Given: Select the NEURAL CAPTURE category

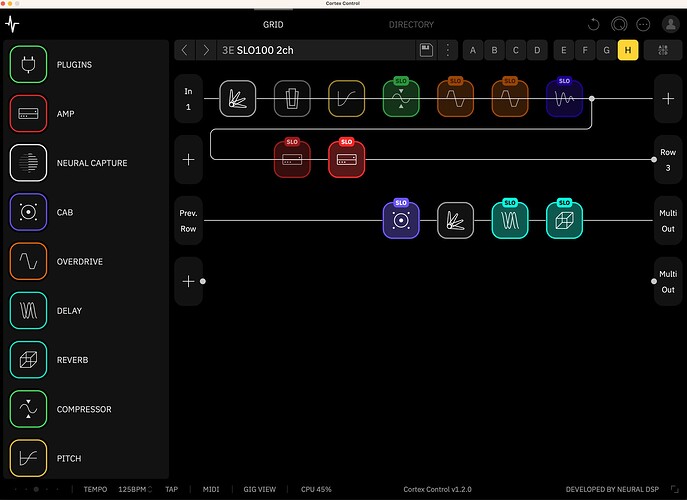Looking at the screenshot, I should [x=28, y=163].
